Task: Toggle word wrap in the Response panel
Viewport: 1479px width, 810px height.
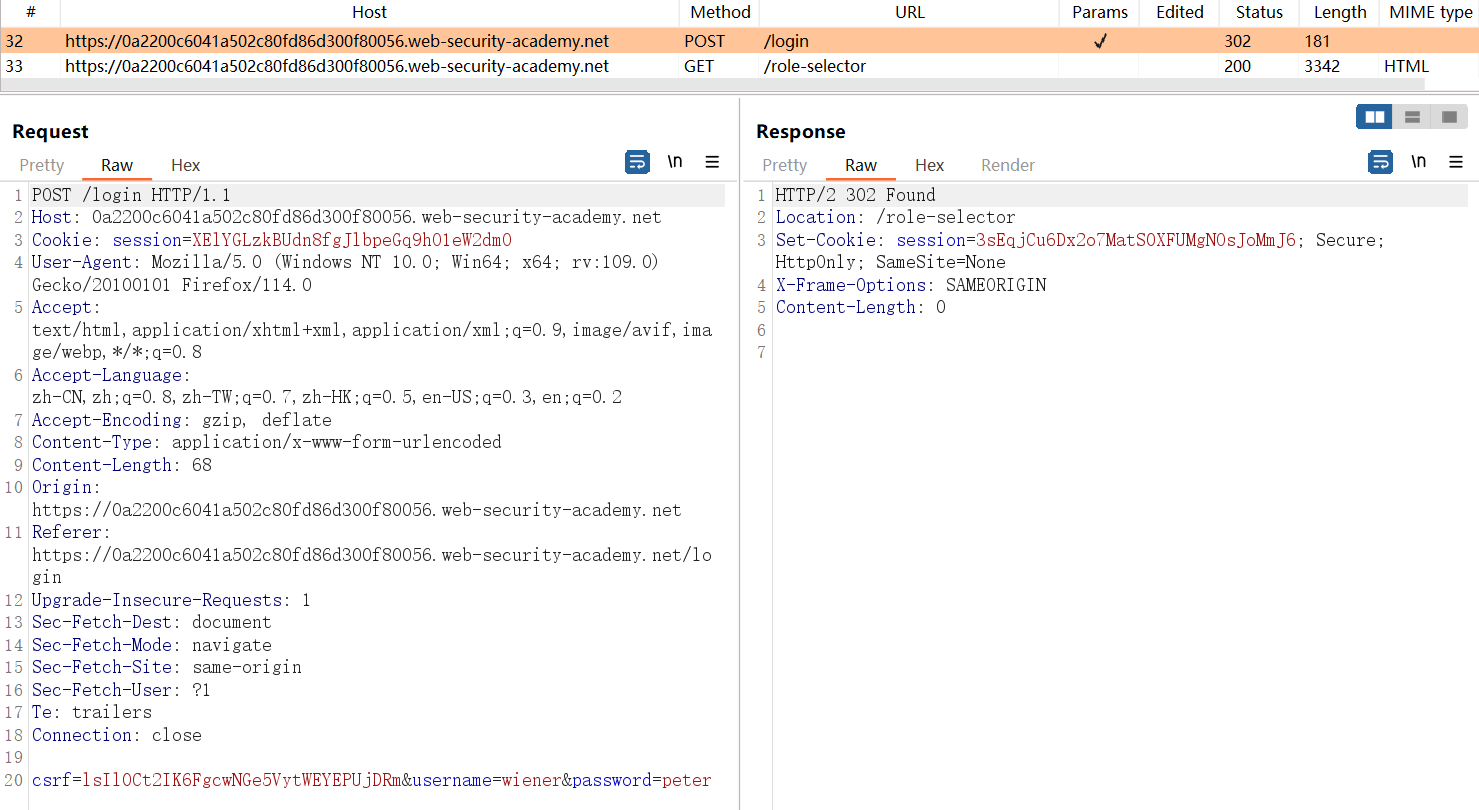Action: [1380, 162]
